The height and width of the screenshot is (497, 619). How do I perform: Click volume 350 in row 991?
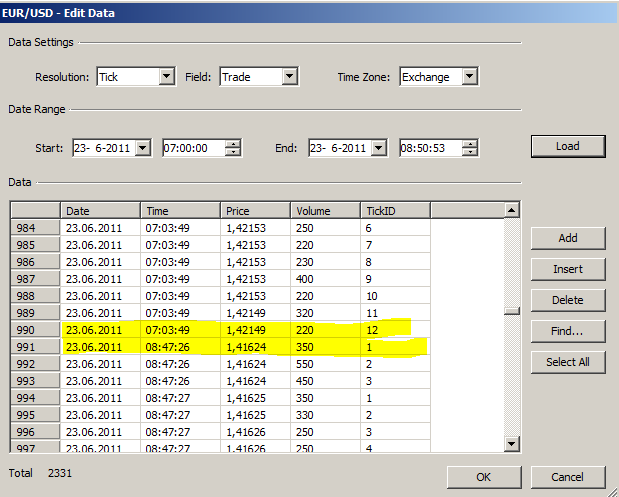point(325,347)
